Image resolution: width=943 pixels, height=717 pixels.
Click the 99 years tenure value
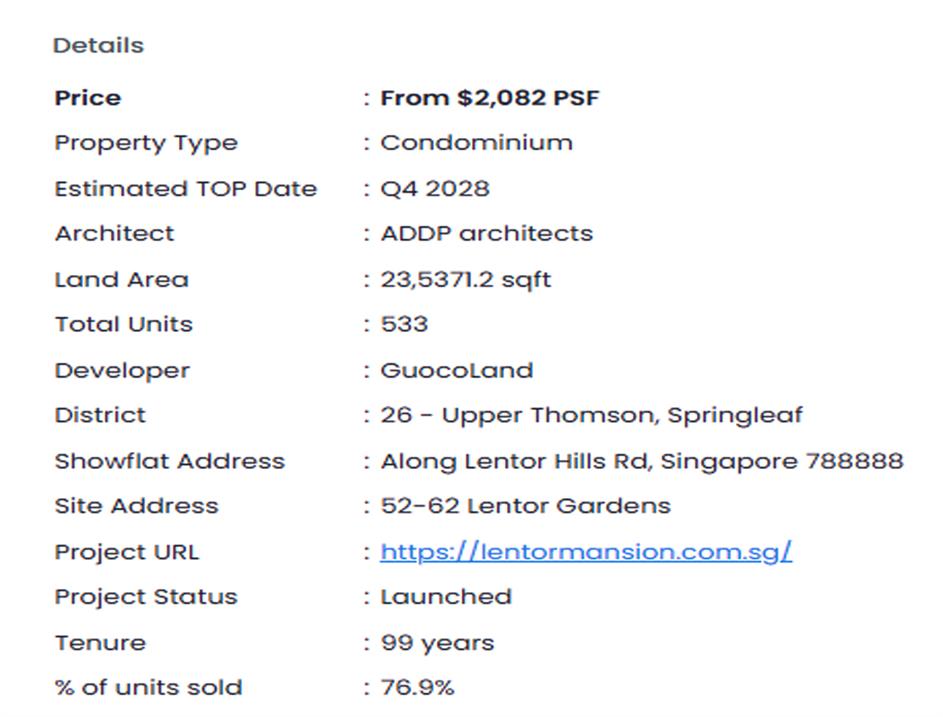(437, 642)
